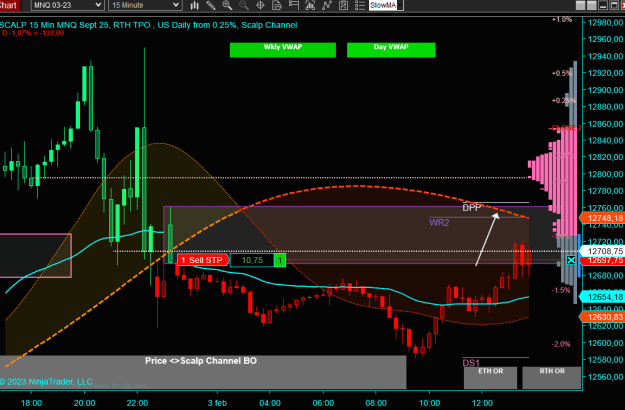
Task: Click the WR2 level label
Action: point(439,222)
